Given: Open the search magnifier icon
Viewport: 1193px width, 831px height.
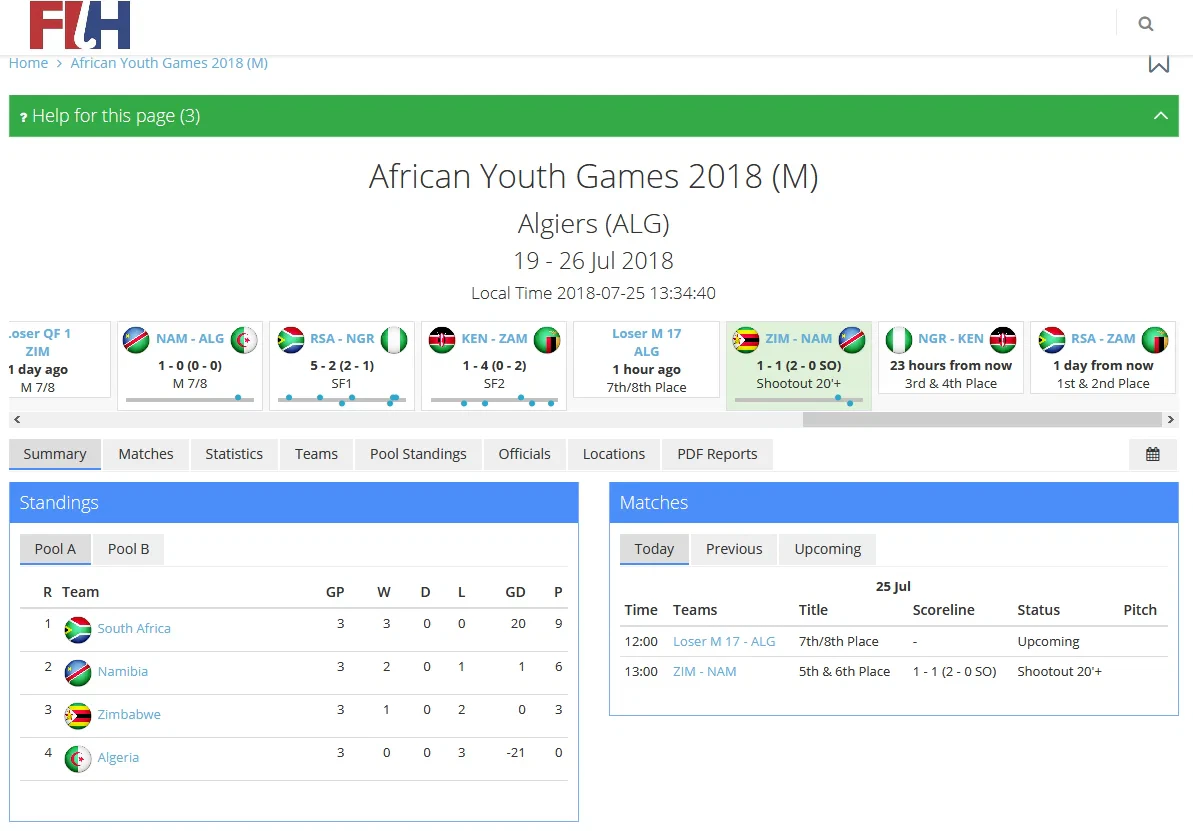Looking at the screenshot, I should point(1146,24).
